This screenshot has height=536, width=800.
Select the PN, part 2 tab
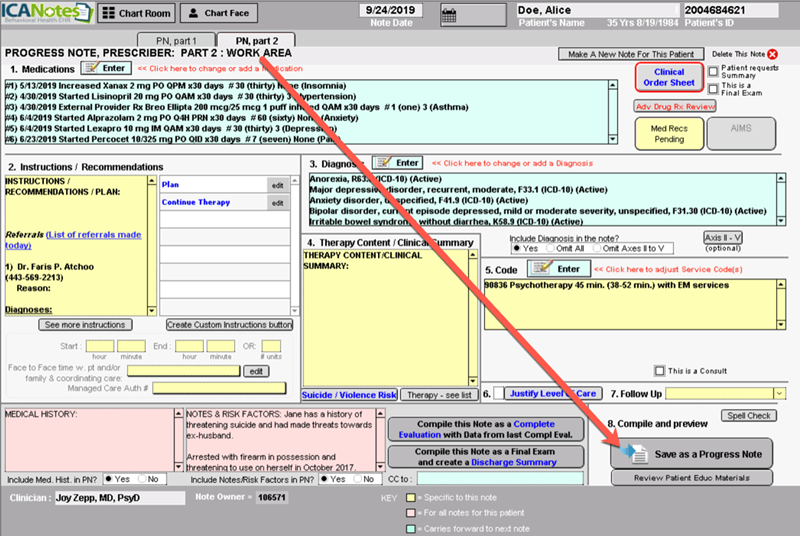(256, 39)
